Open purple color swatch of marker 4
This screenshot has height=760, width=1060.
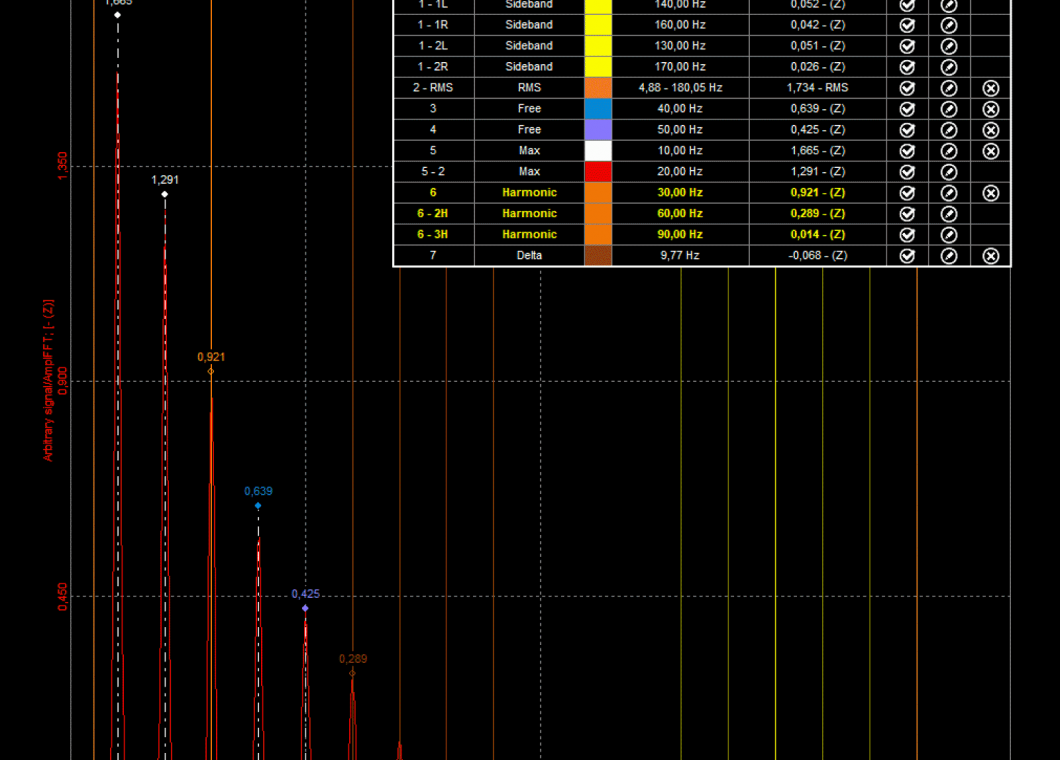pyautogui.click(x=598, y=130)
